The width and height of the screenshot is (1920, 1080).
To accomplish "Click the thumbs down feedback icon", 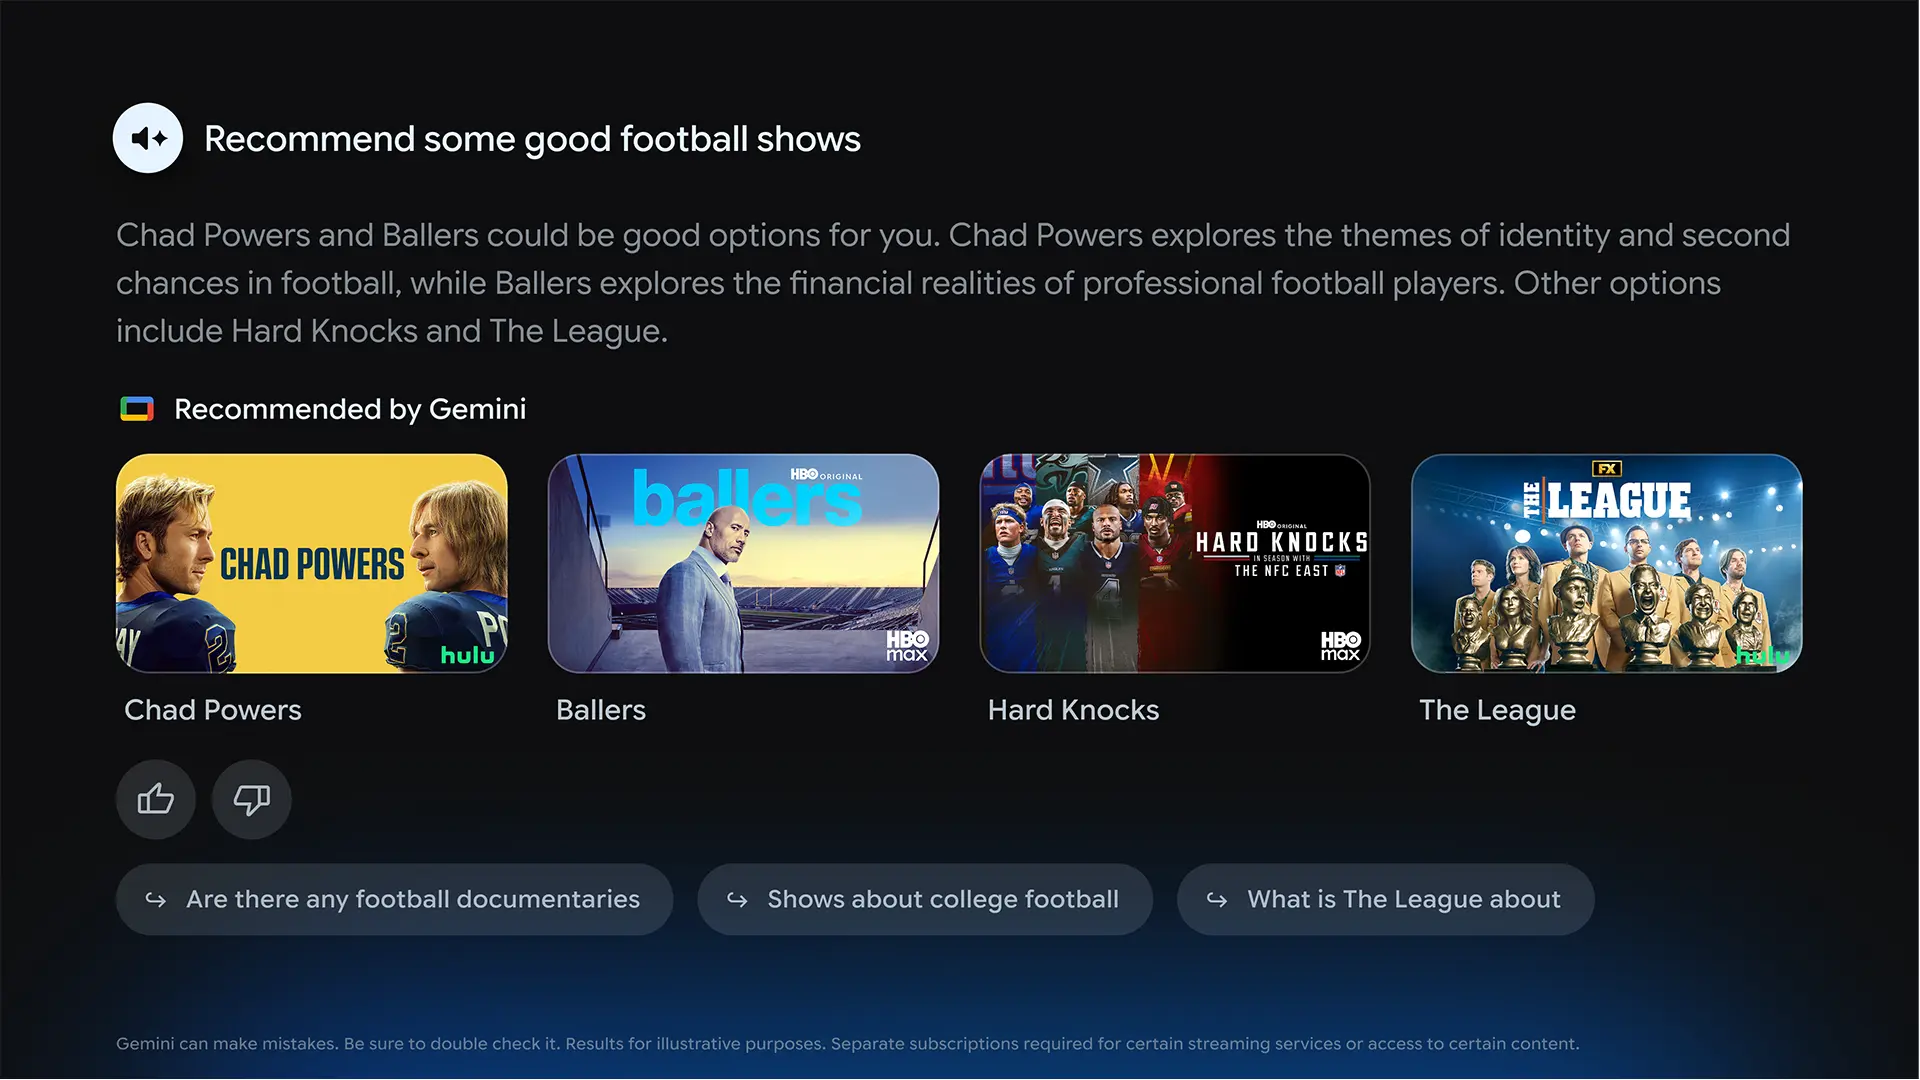I will (252, 799).
